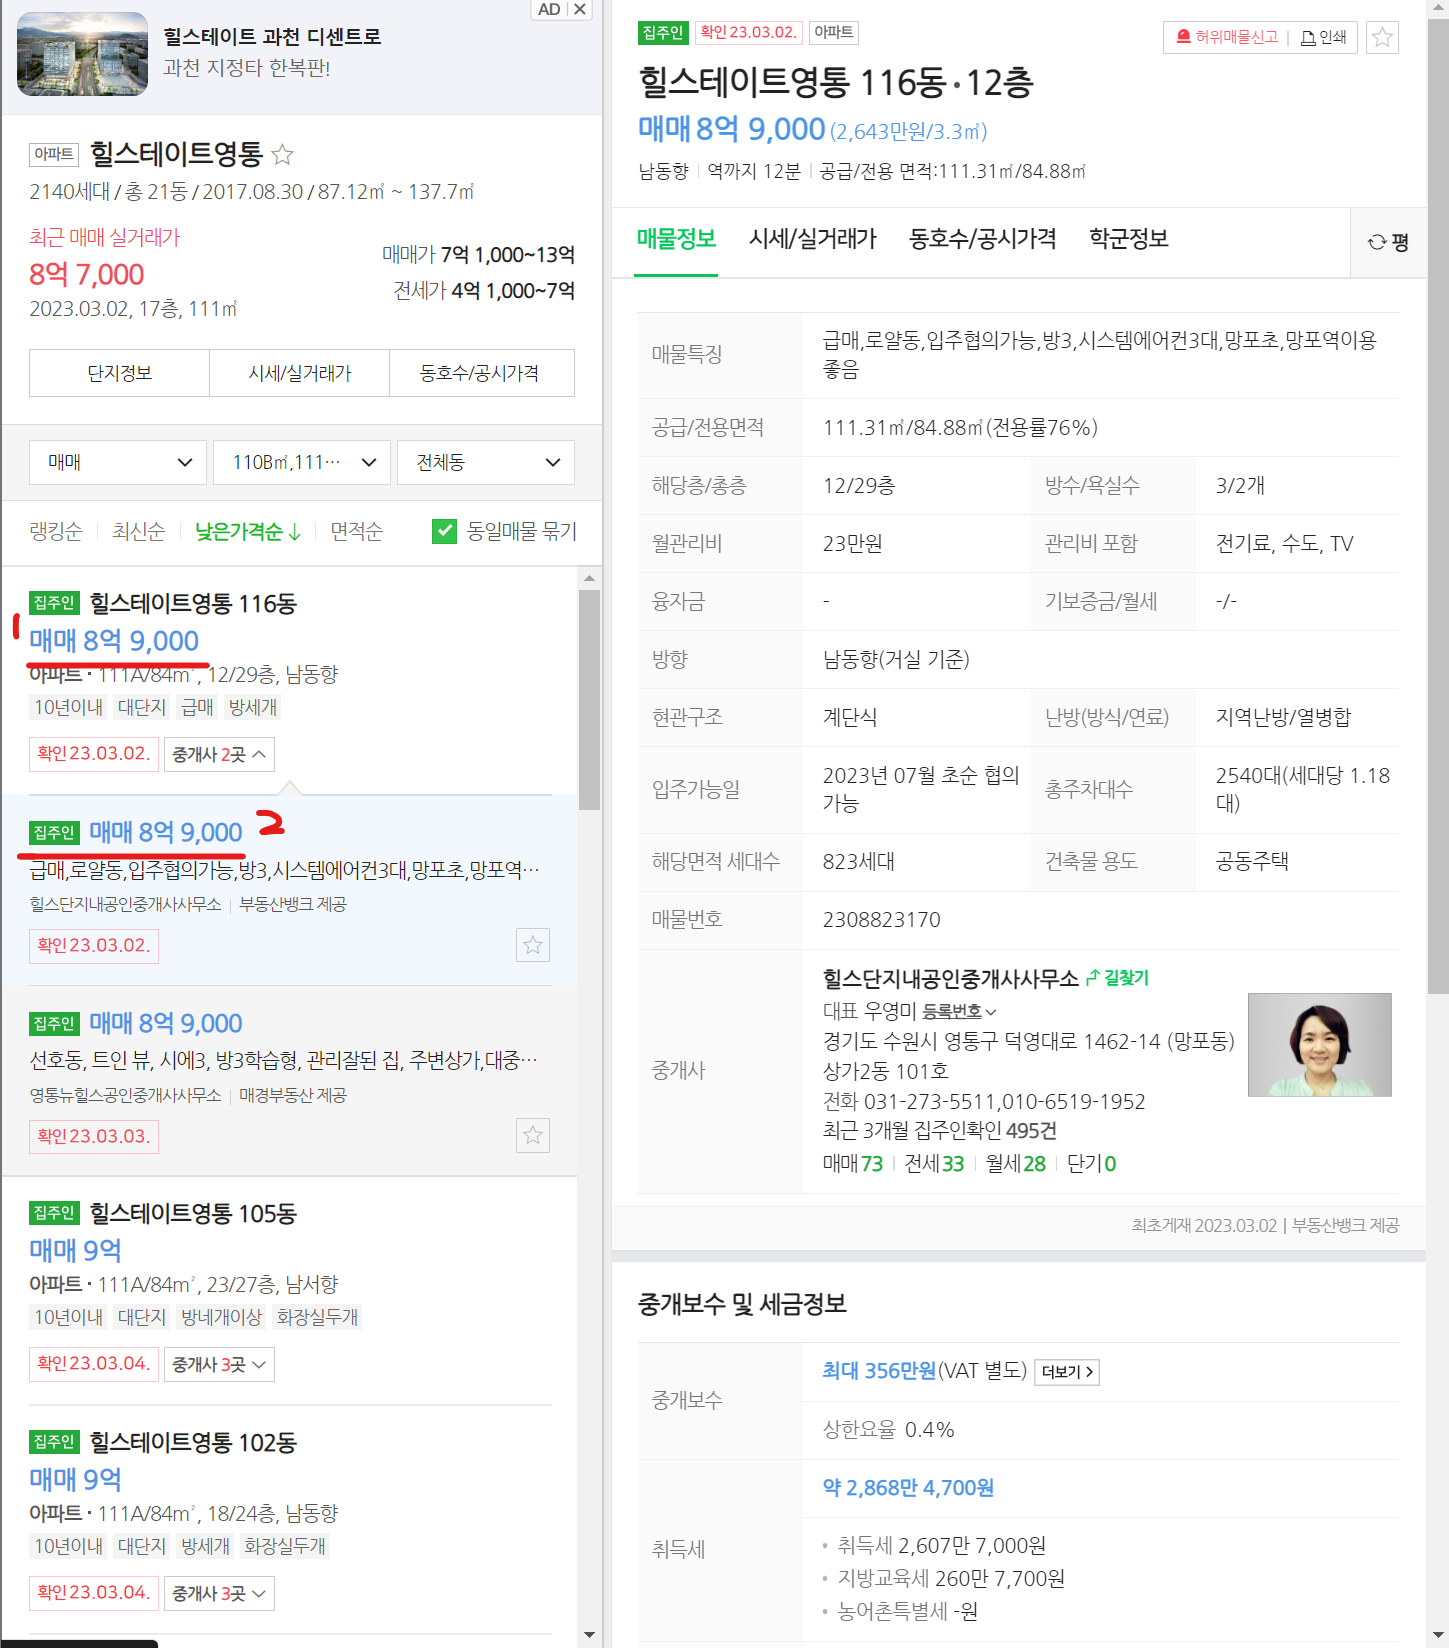The image size is (1449, 1648).
Task: Click the listing list scrollbar thumb
Action: [589, 699]
